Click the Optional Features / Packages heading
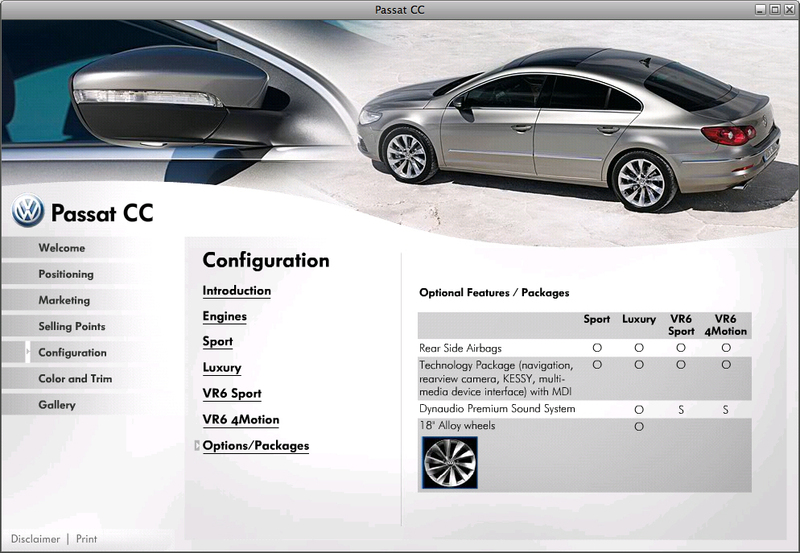 pyautogui.click(x=494, y=293)
